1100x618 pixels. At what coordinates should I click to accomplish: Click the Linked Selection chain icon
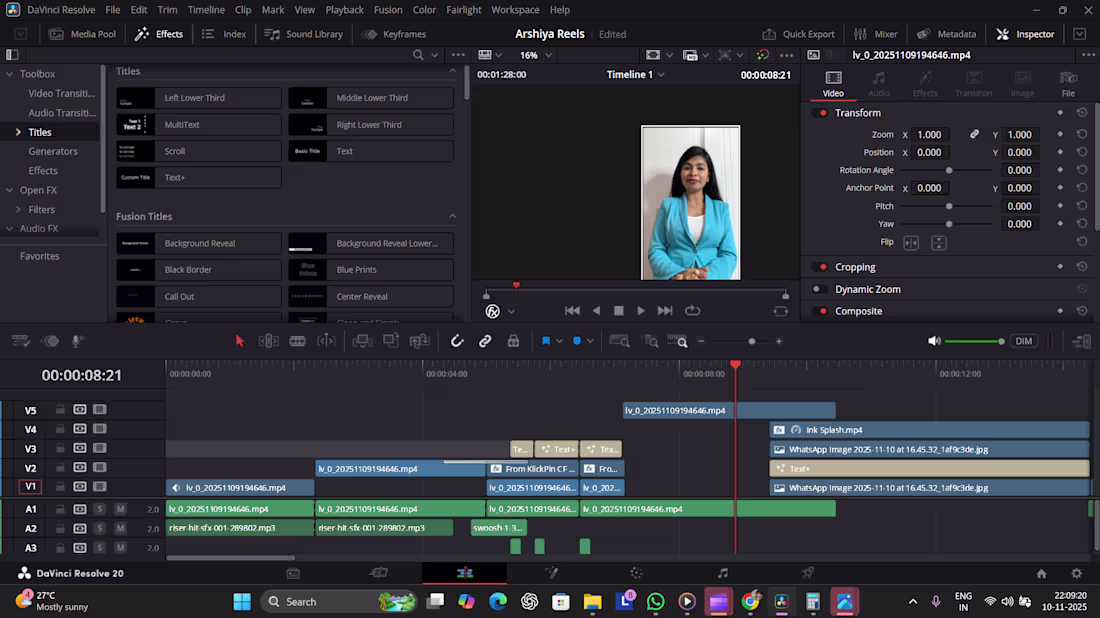coord(485,341)
